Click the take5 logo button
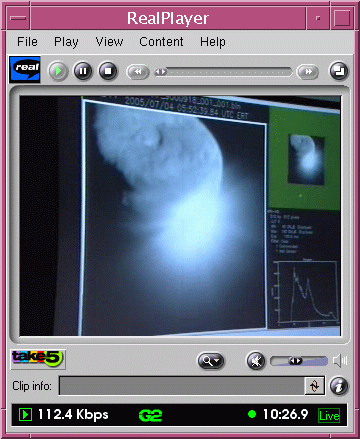 click(x=38, y=359)
